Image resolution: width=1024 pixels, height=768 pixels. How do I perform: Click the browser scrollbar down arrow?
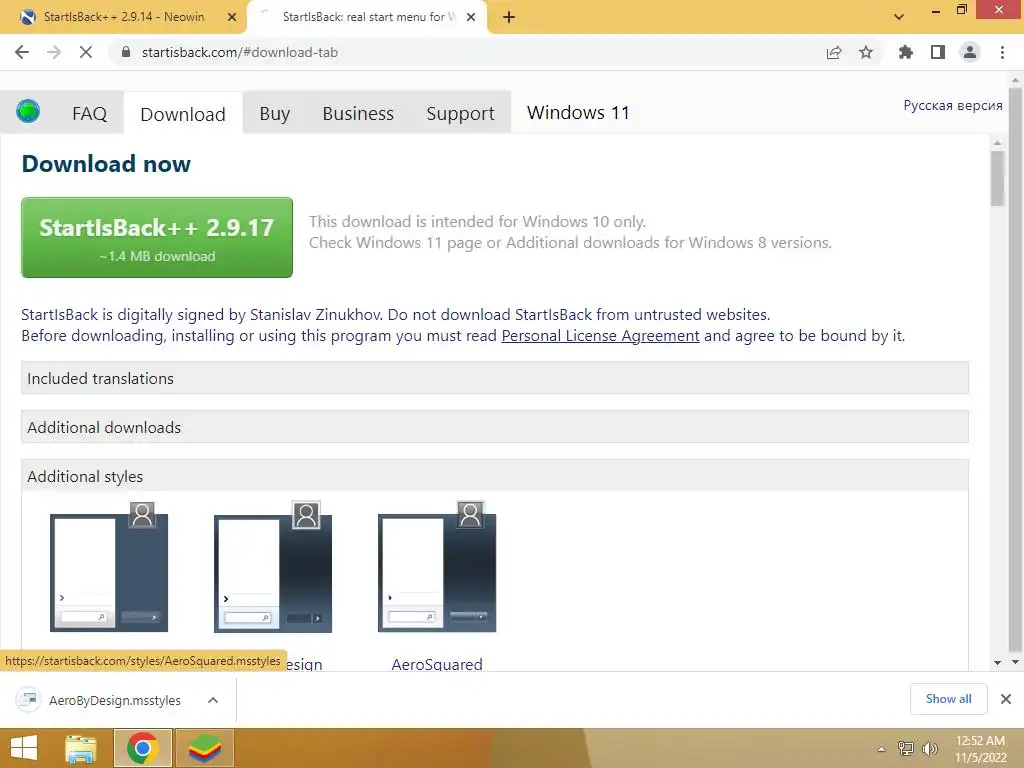pyautogui.click(x=1016, y=662)
